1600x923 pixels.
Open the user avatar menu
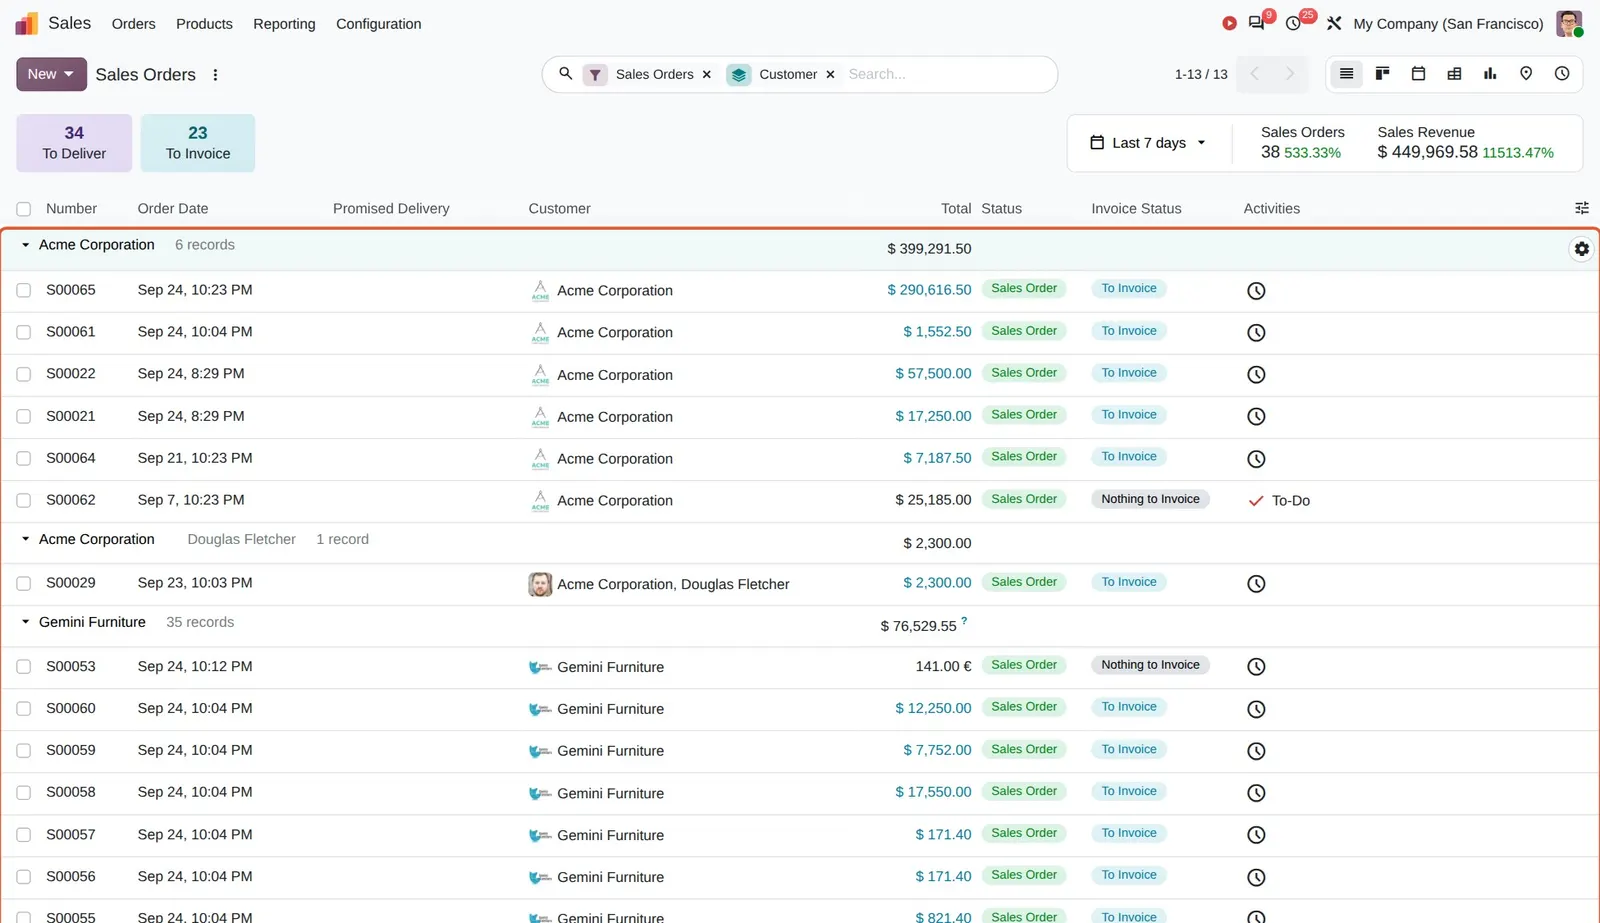coord(1569,23)
